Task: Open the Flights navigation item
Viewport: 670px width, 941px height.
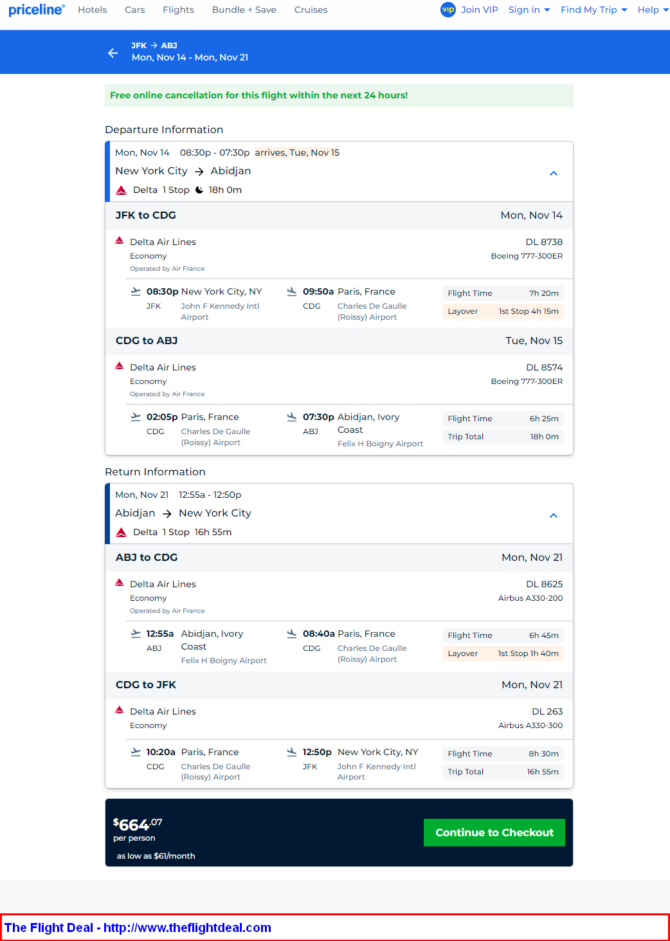Action: [x=178, y=10]
